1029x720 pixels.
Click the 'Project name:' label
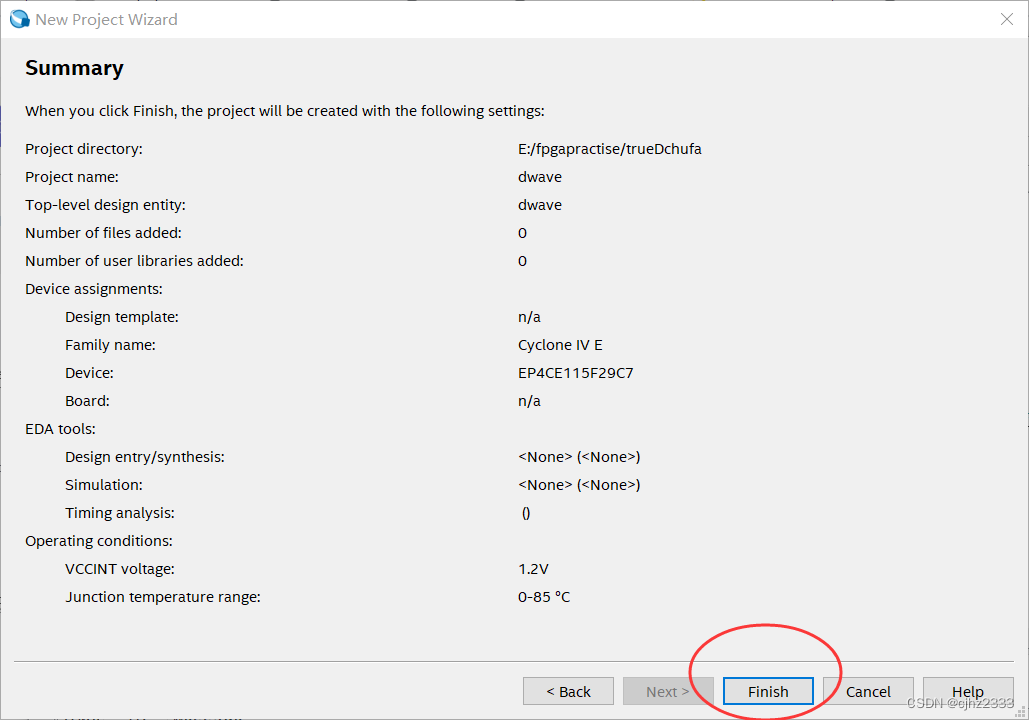click(x=72, y=177)
